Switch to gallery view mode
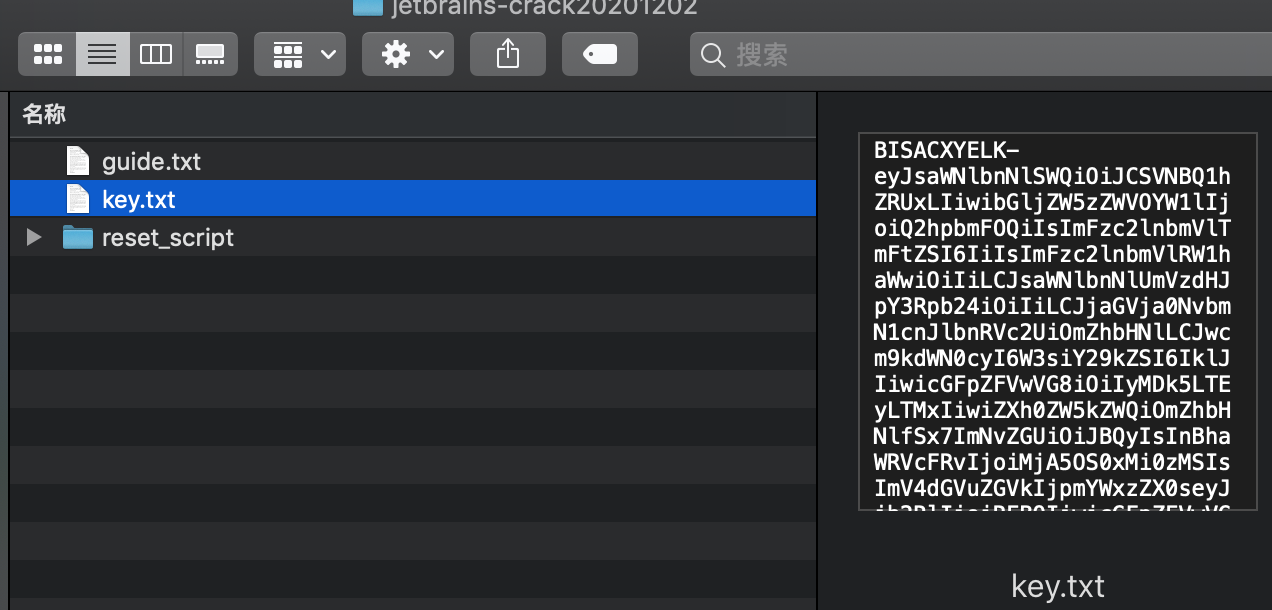 coord(210,54)
